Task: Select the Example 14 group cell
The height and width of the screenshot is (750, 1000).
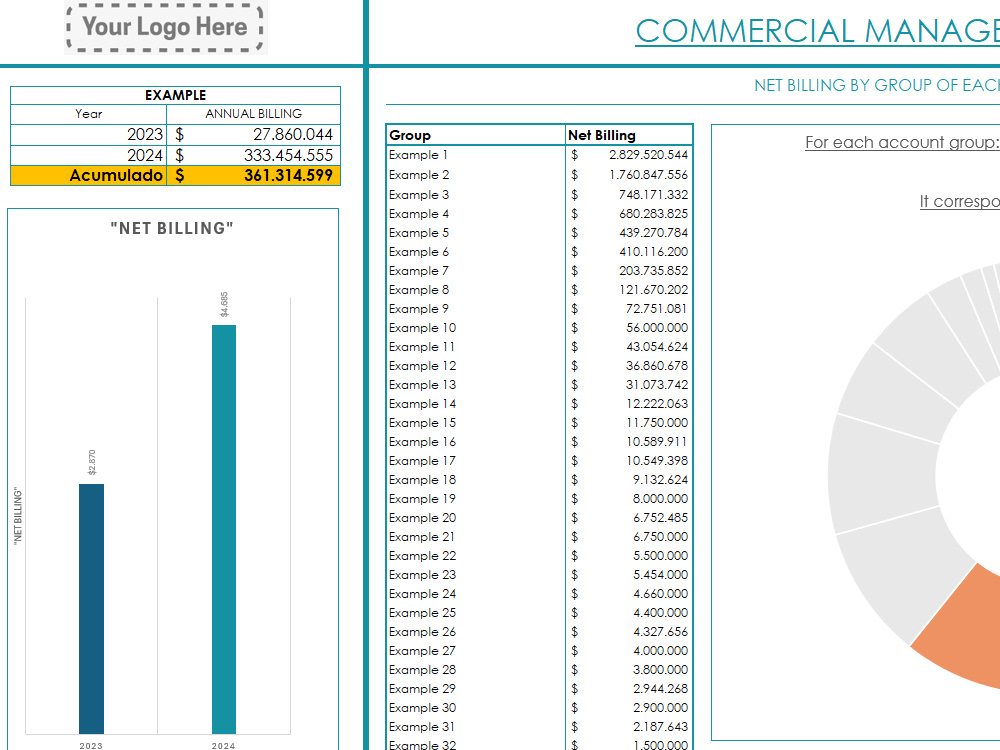Action: (476, 404)
